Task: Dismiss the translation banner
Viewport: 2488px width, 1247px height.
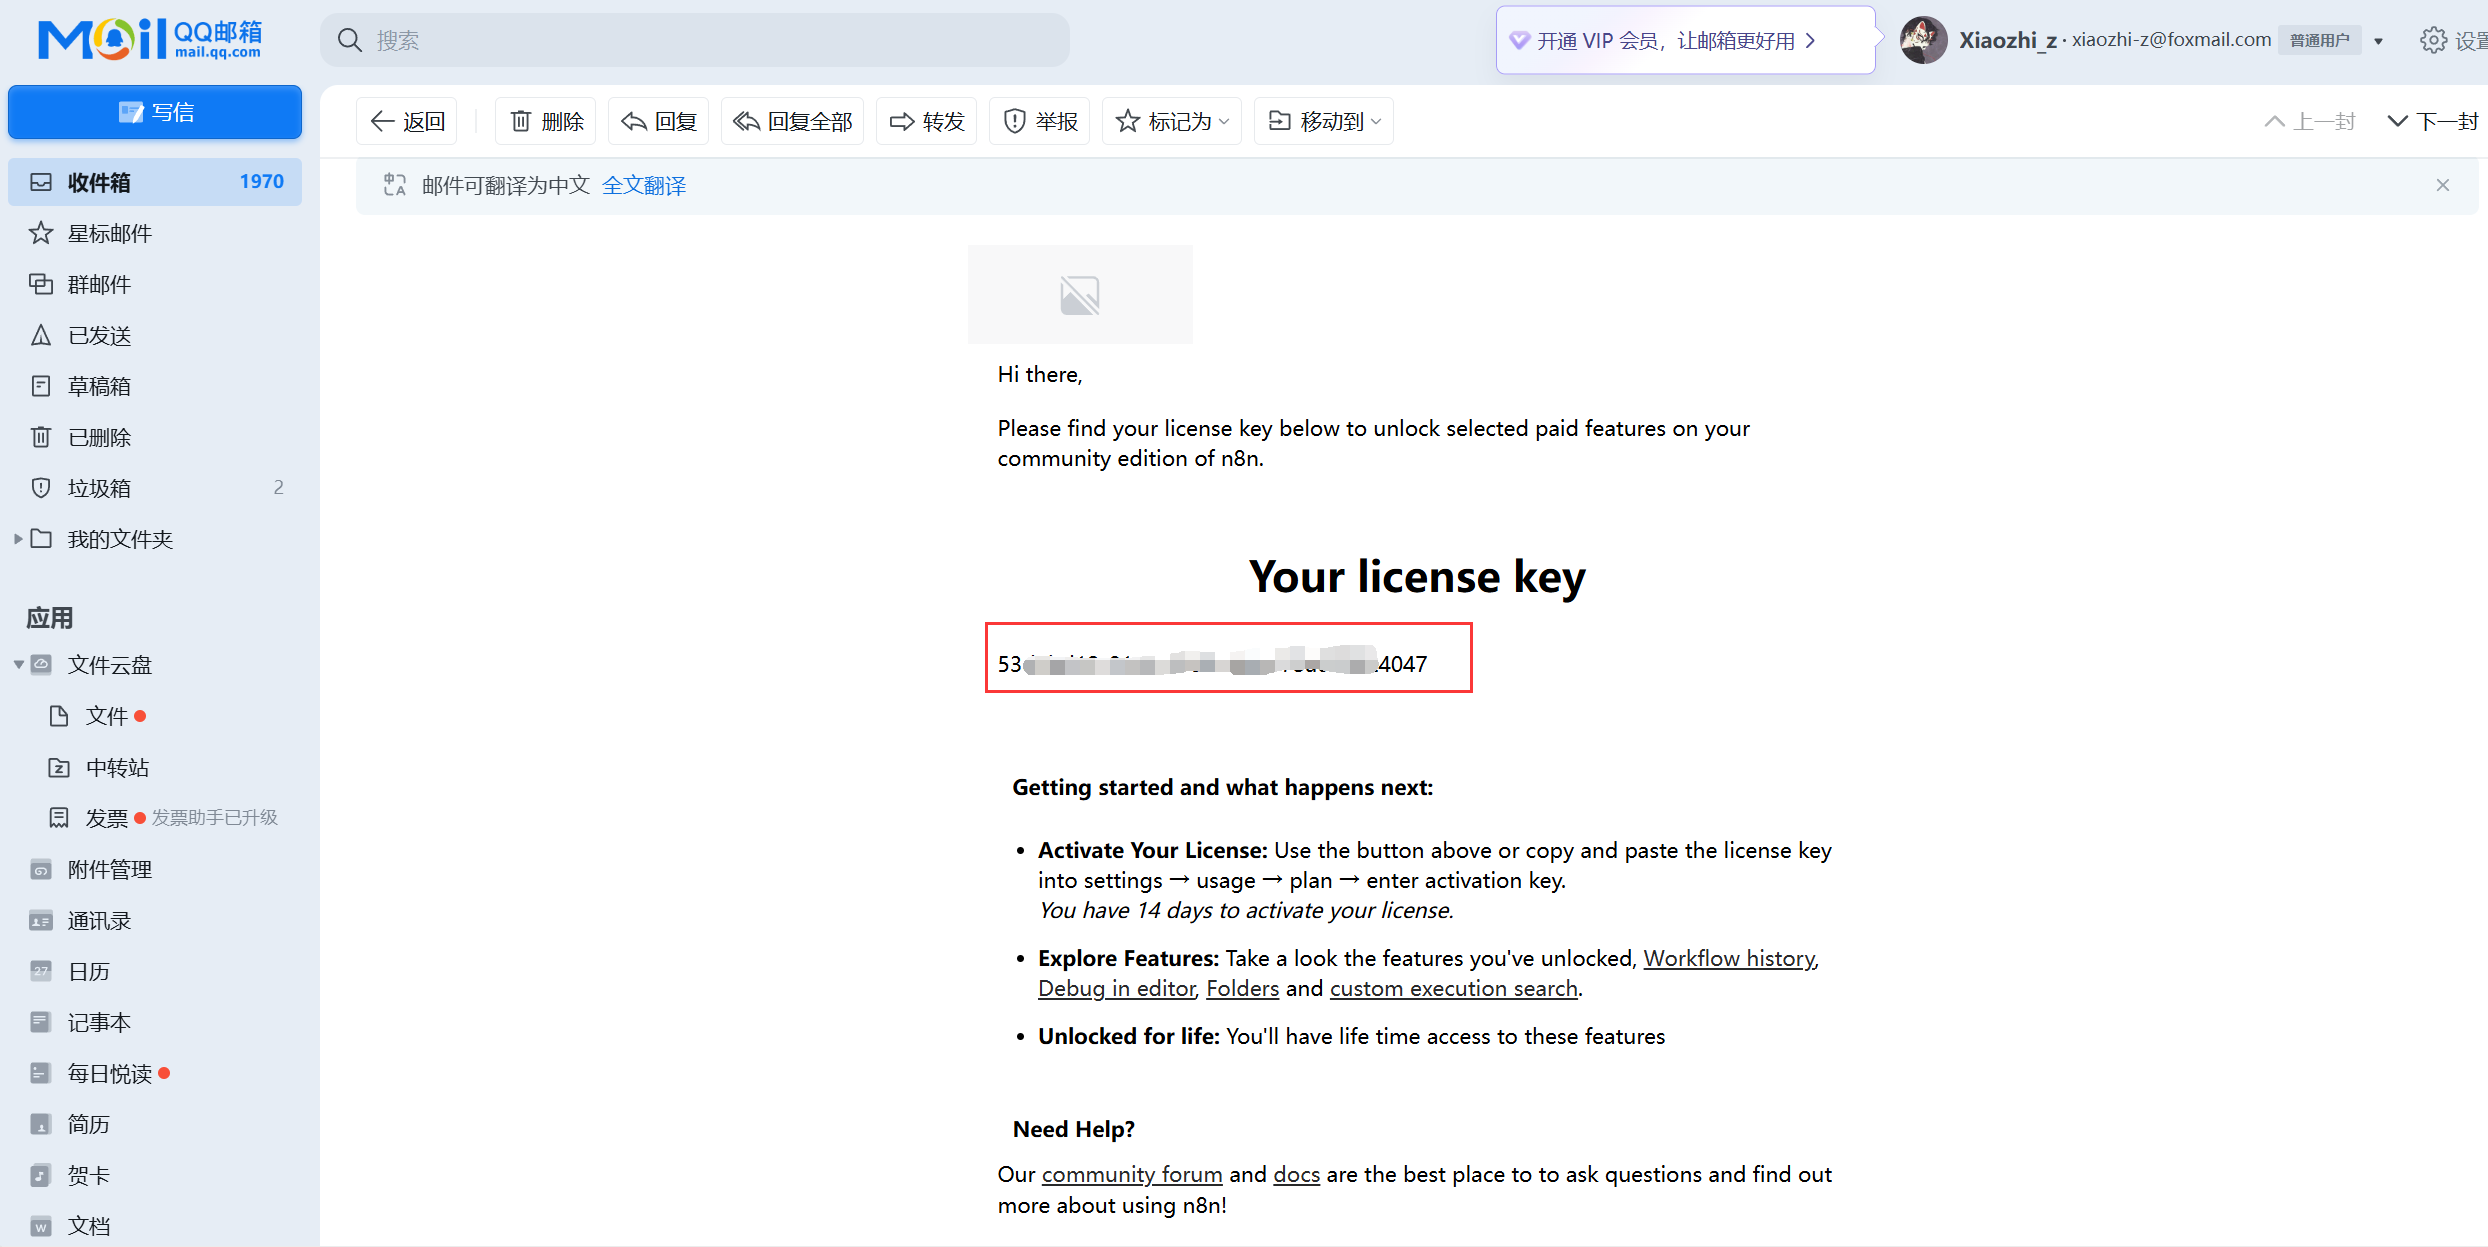Action: [2443, 185]
